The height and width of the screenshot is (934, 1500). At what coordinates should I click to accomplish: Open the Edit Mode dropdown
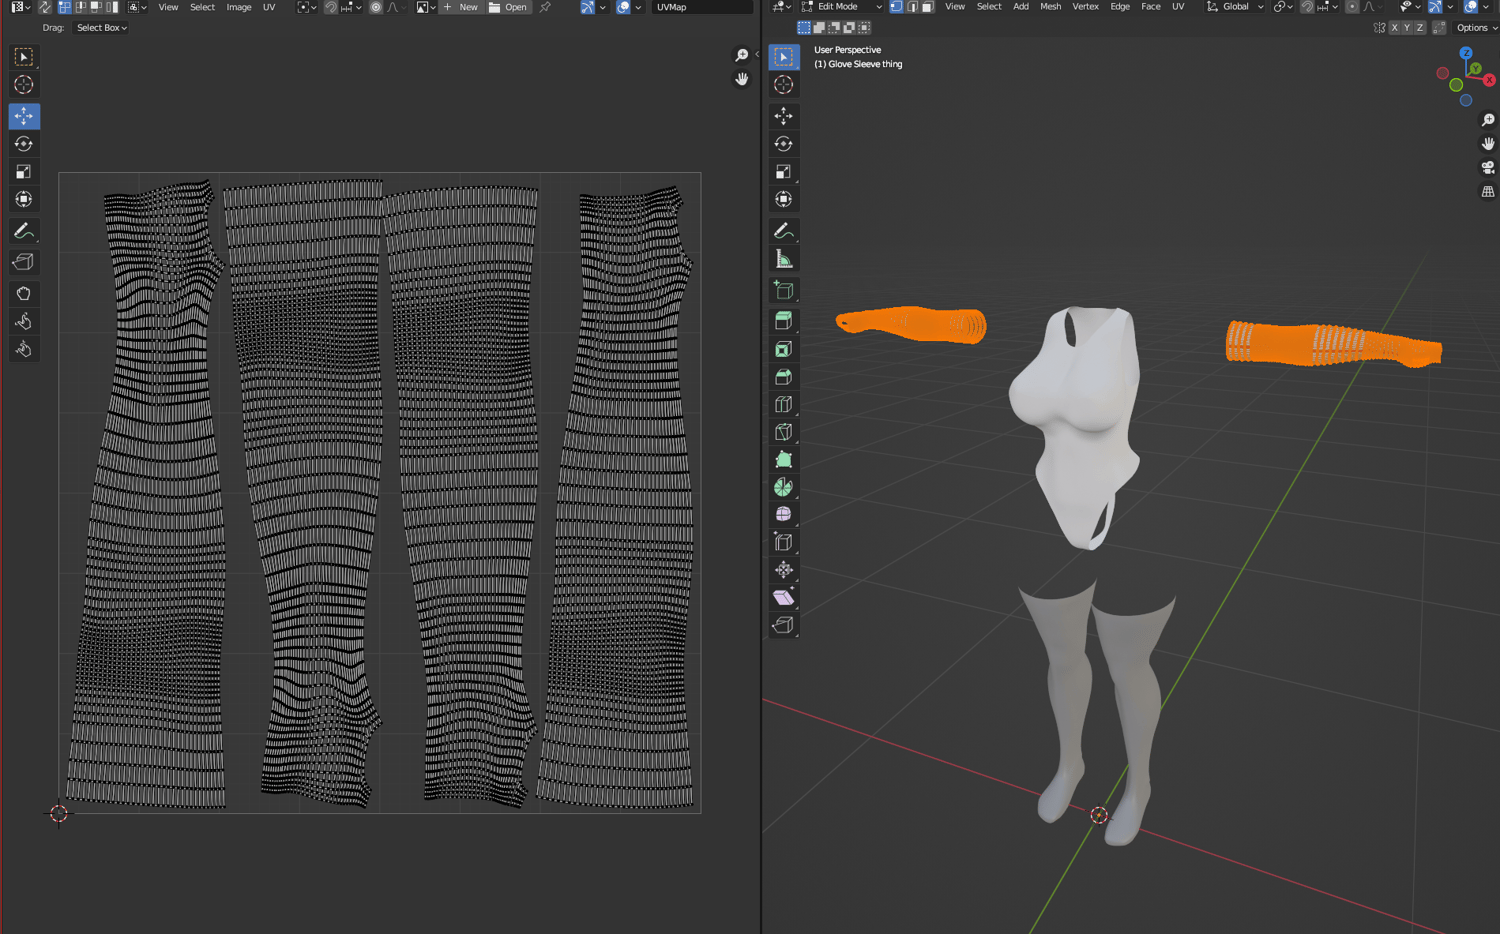click(842, 7)
